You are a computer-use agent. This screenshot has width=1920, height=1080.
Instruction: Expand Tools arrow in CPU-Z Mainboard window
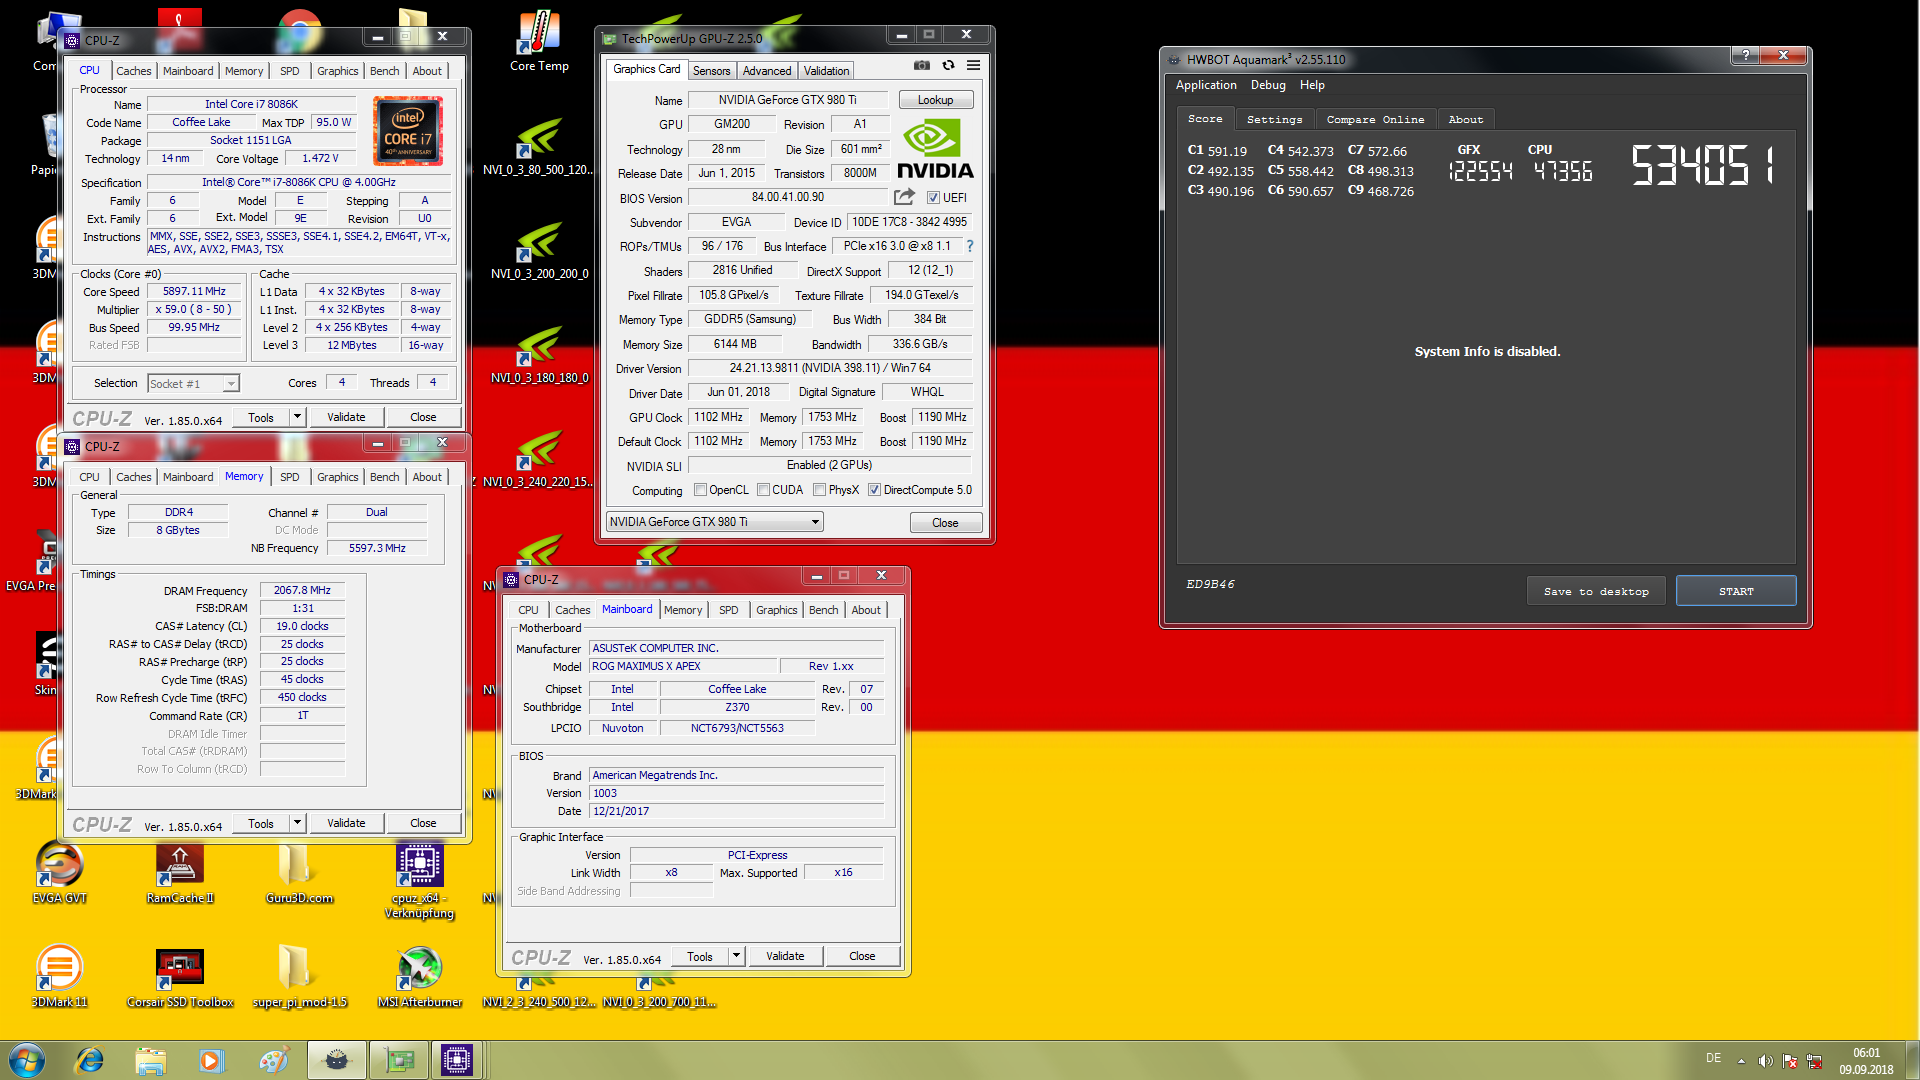[736, 956]
